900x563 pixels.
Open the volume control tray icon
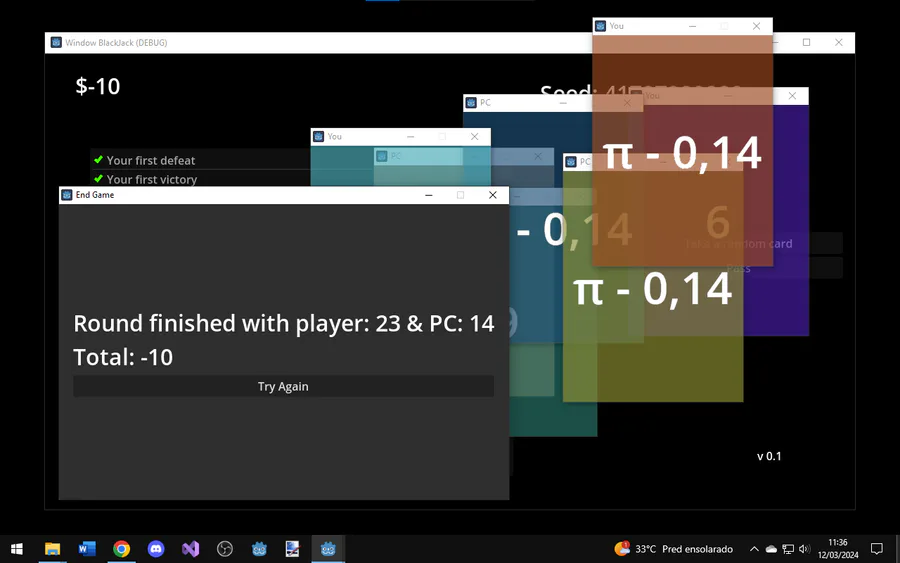click(804, 549)
